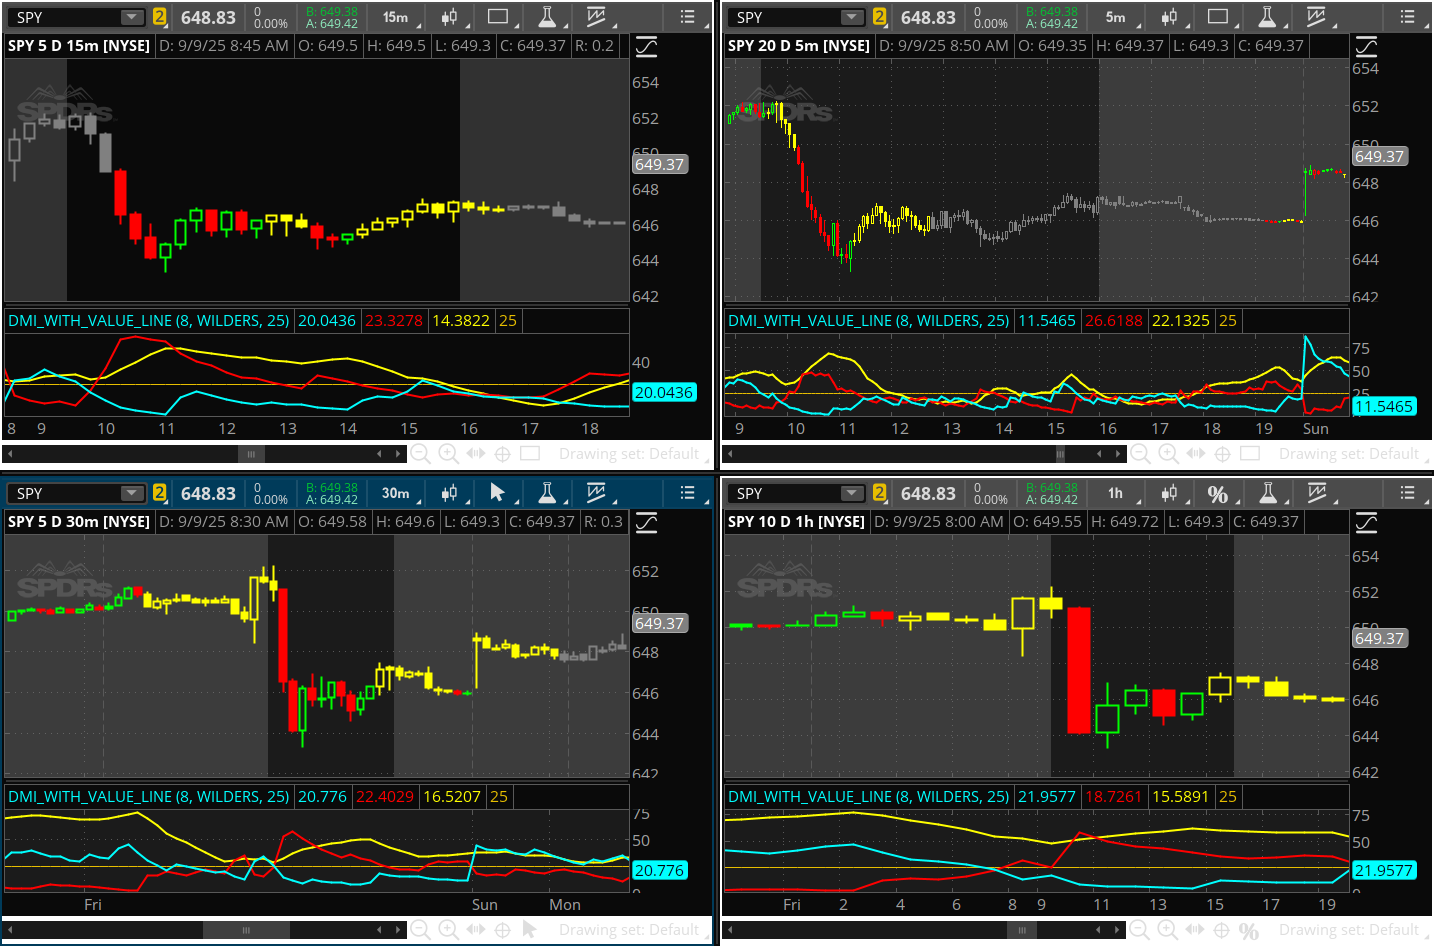The width and height of the screenshot is (1434, 946).
Task: Select percent drawing tool in 1h chart toolbar
Action: [1217, 494]
